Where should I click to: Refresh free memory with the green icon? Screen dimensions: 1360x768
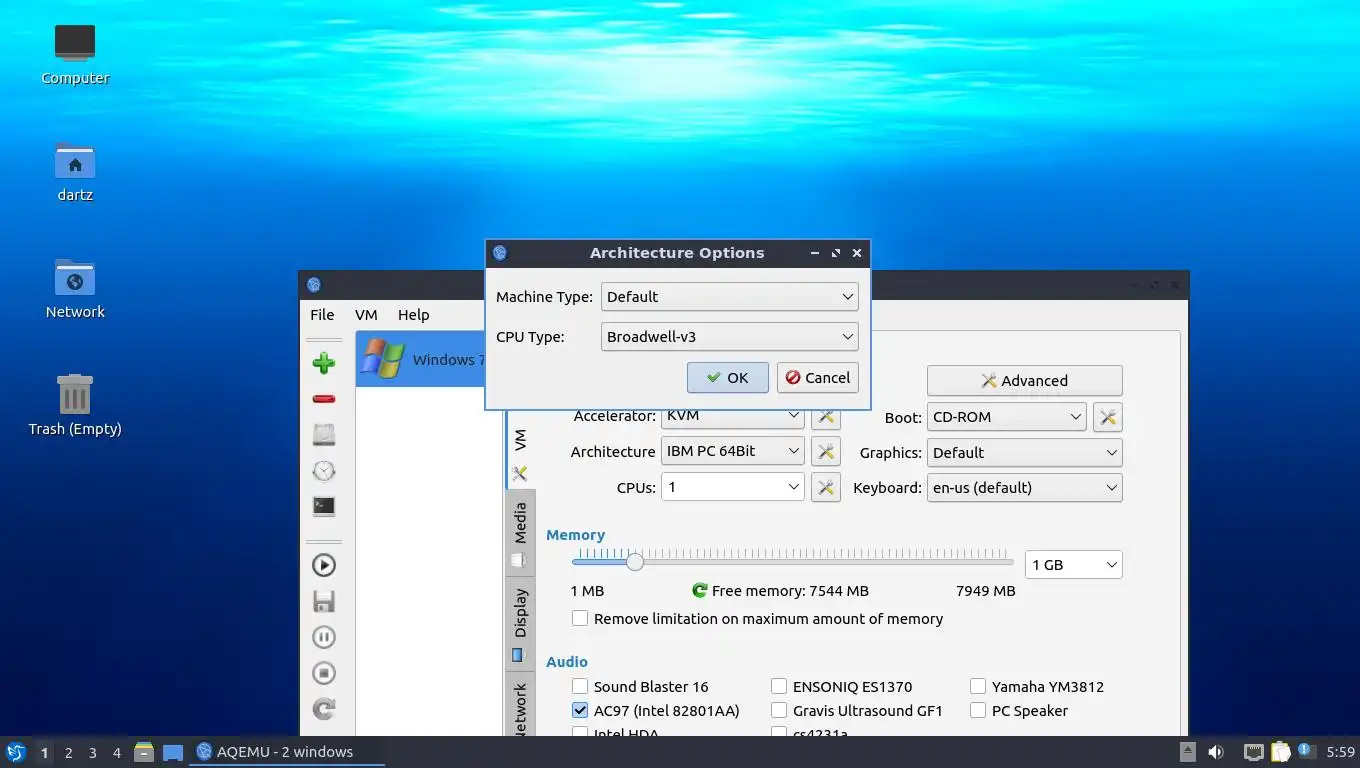pos(700,591)
